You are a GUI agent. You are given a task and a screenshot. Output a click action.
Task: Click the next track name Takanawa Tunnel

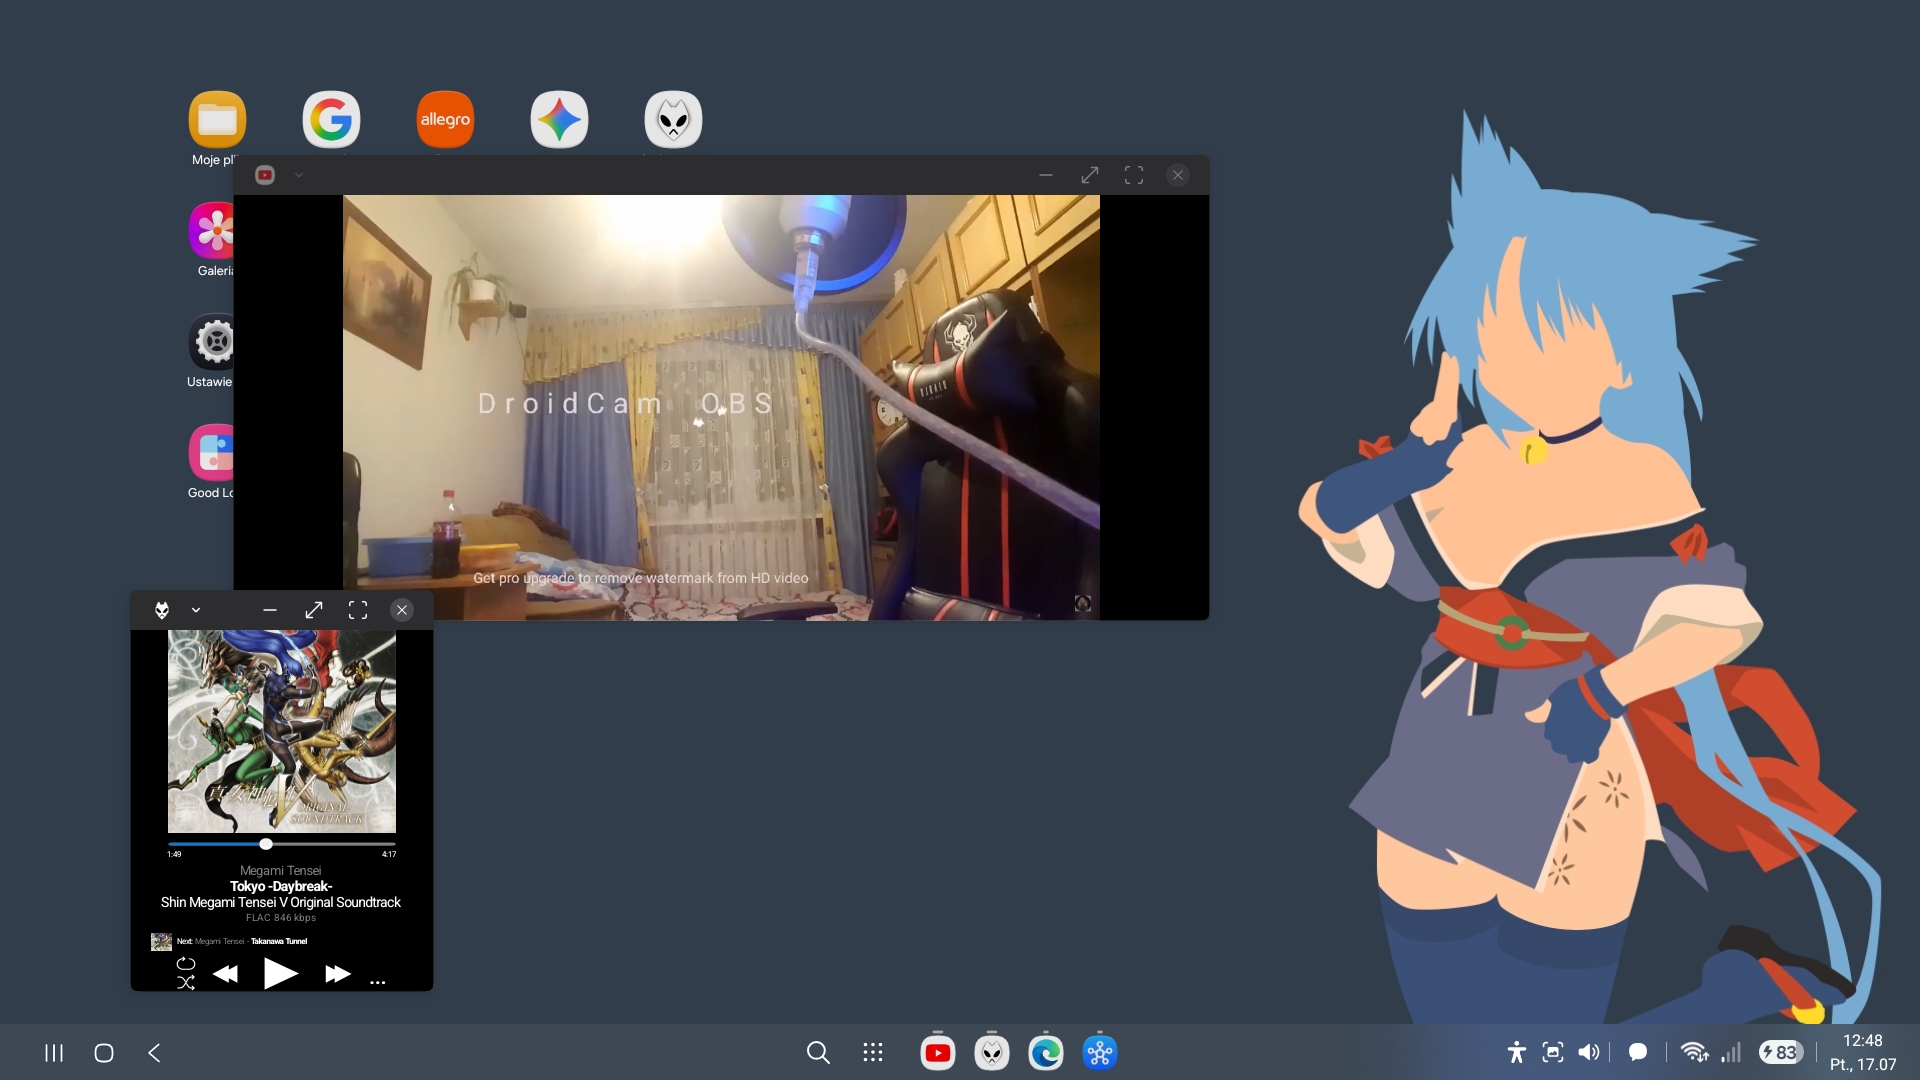click(x=279, y=941)
